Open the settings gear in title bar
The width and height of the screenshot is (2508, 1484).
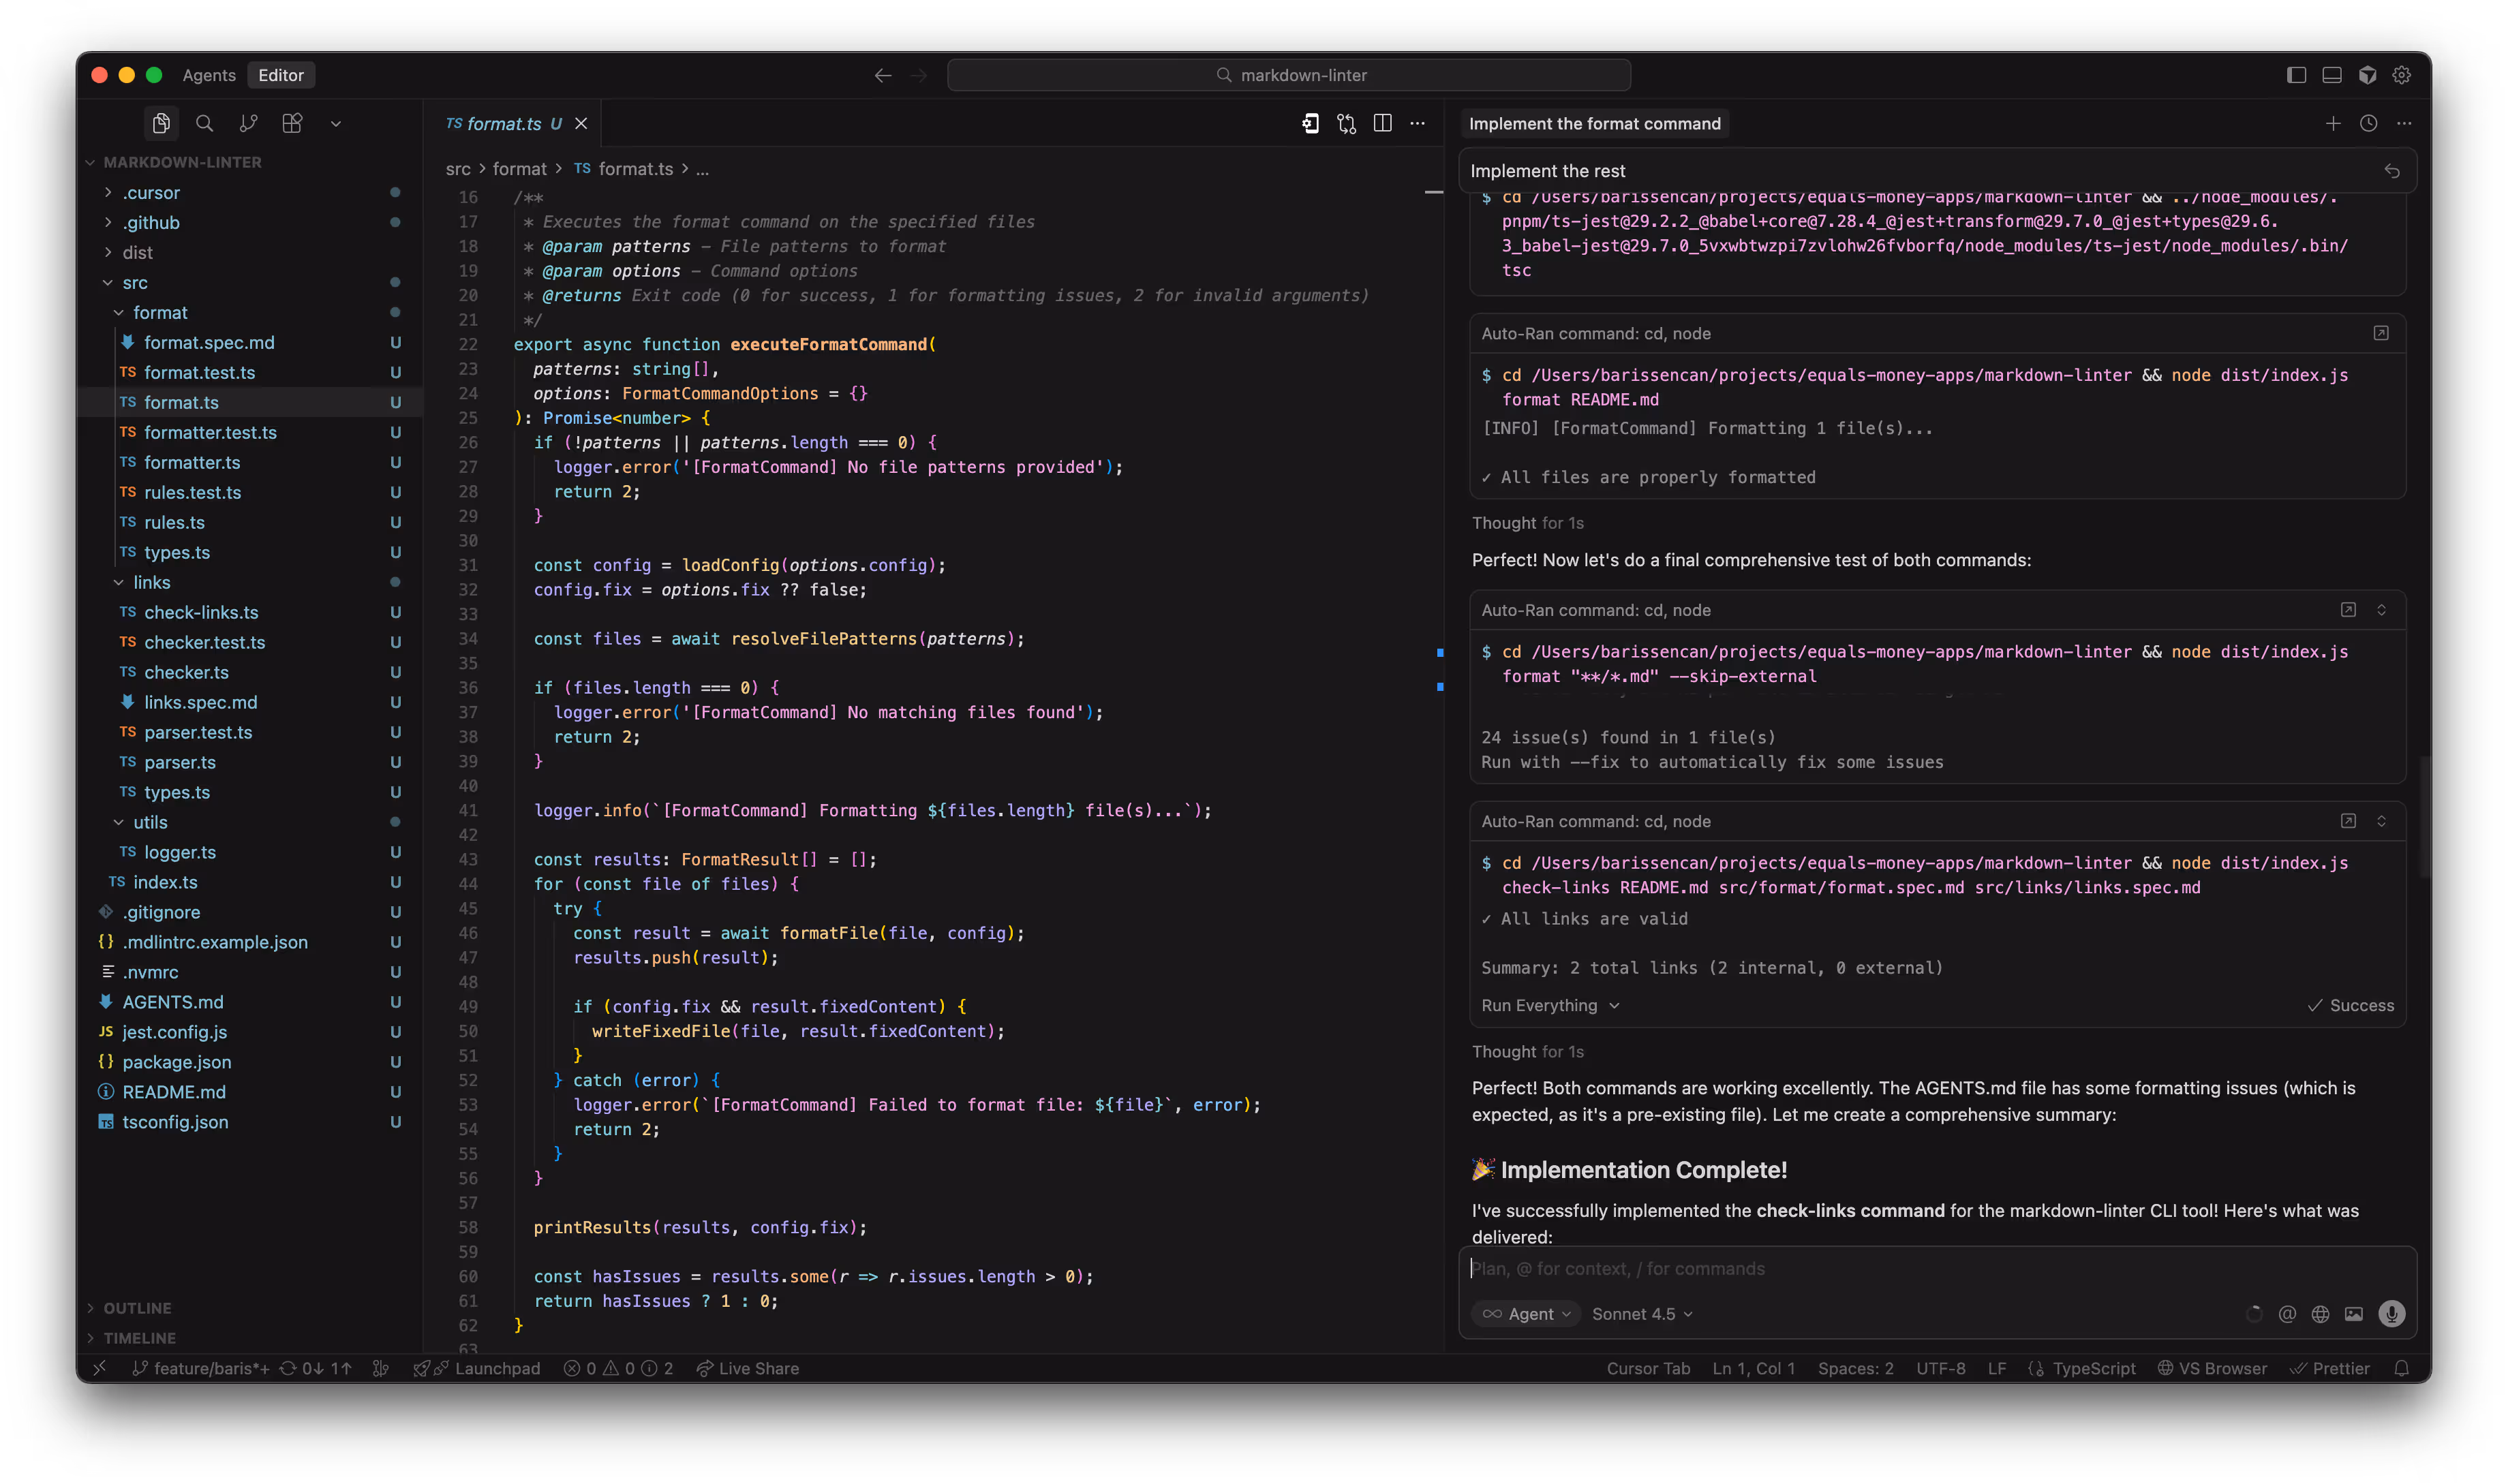2401,75
